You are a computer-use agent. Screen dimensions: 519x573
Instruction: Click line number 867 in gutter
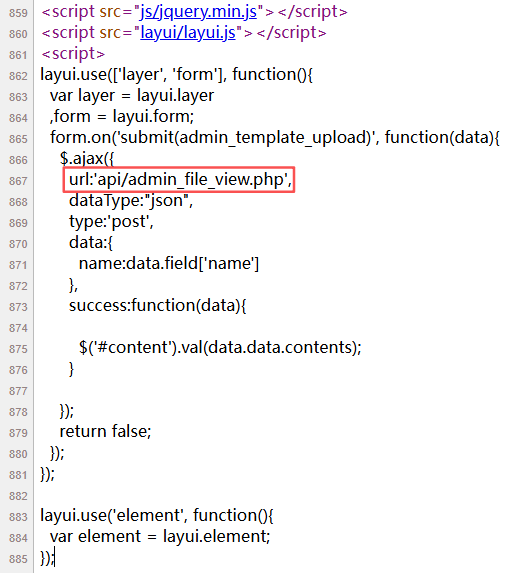tap(18, 181)
